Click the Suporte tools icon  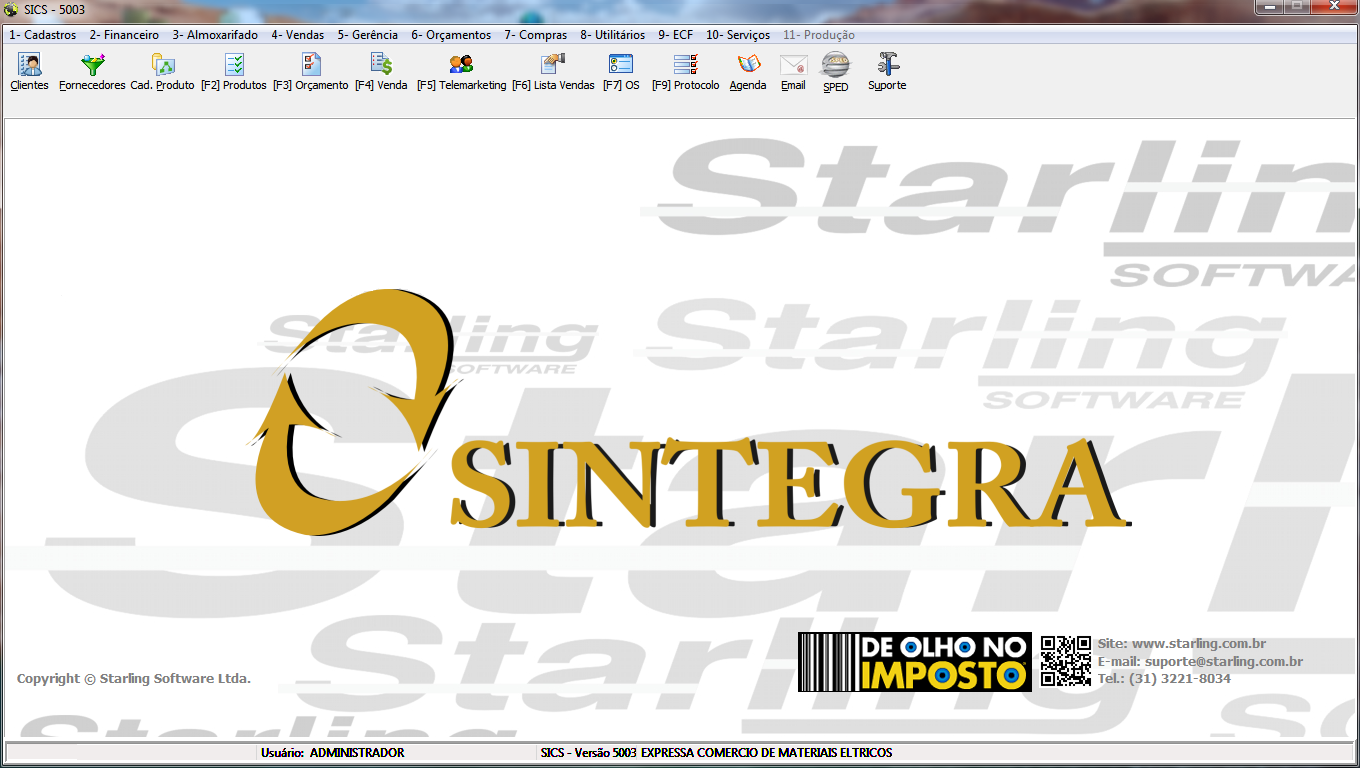pyautogui.click(x=887, y=65)
